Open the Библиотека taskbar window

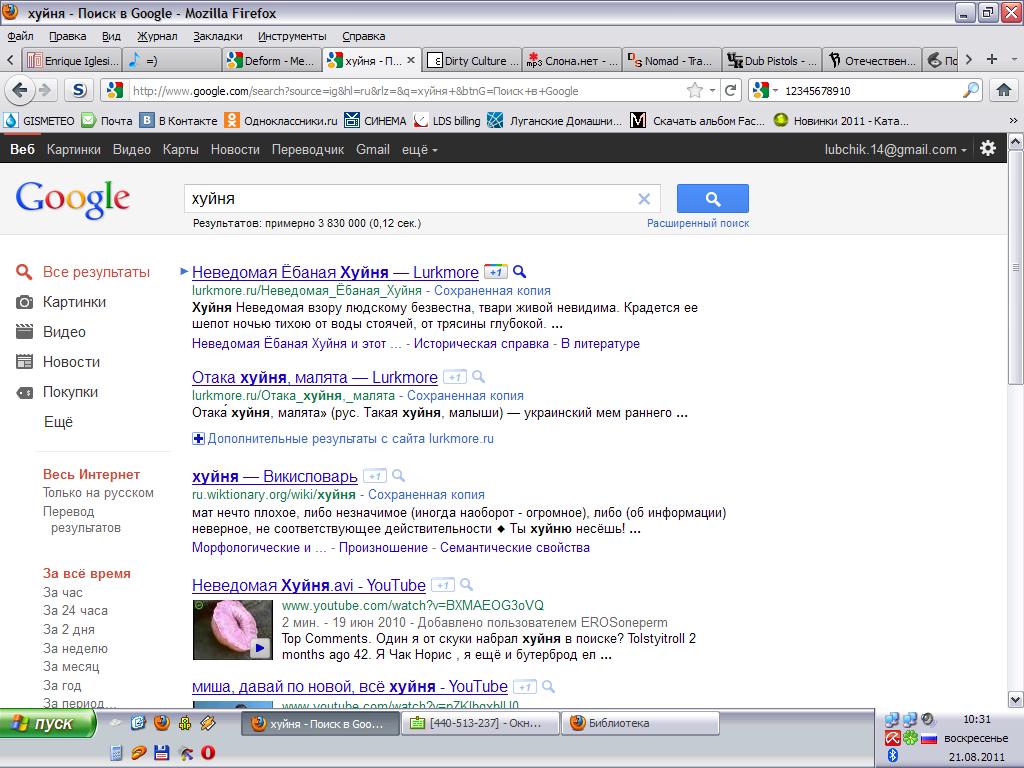click(x=640, y=723)
